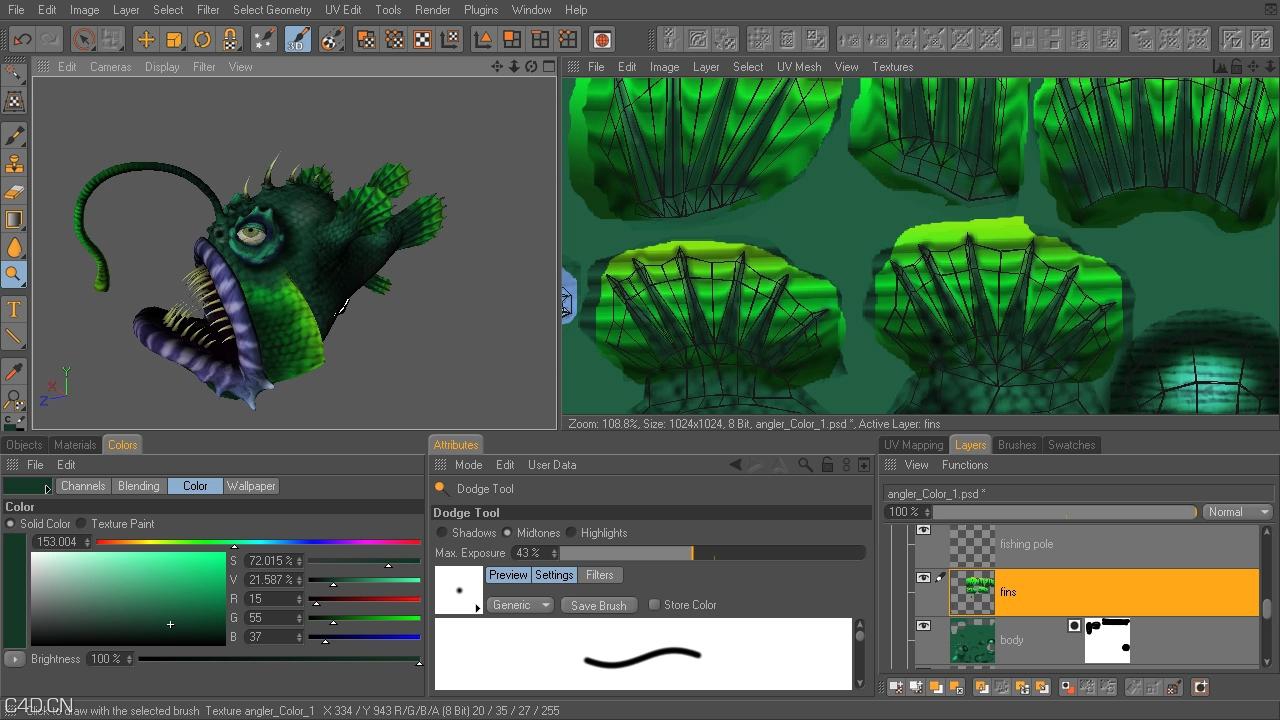The image size is (1280, 720).
Task: Open the Generic brush preset dropdown
Action: point(519,604)
